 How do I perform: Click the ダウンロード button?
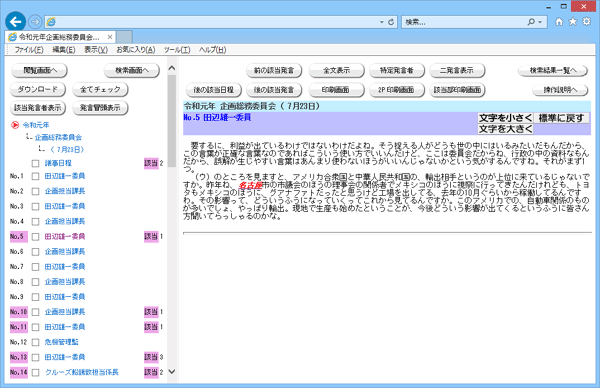click(x=38, y=90)
